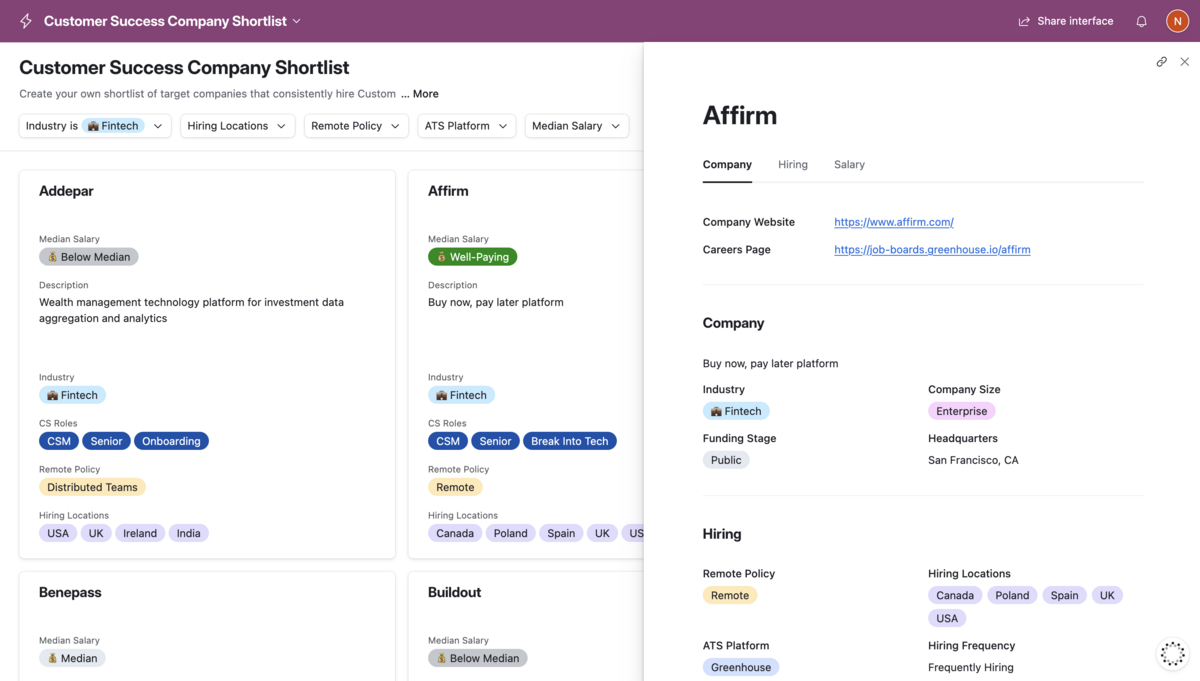Open the ATS Platform filter dropdown

pos(466,126)
